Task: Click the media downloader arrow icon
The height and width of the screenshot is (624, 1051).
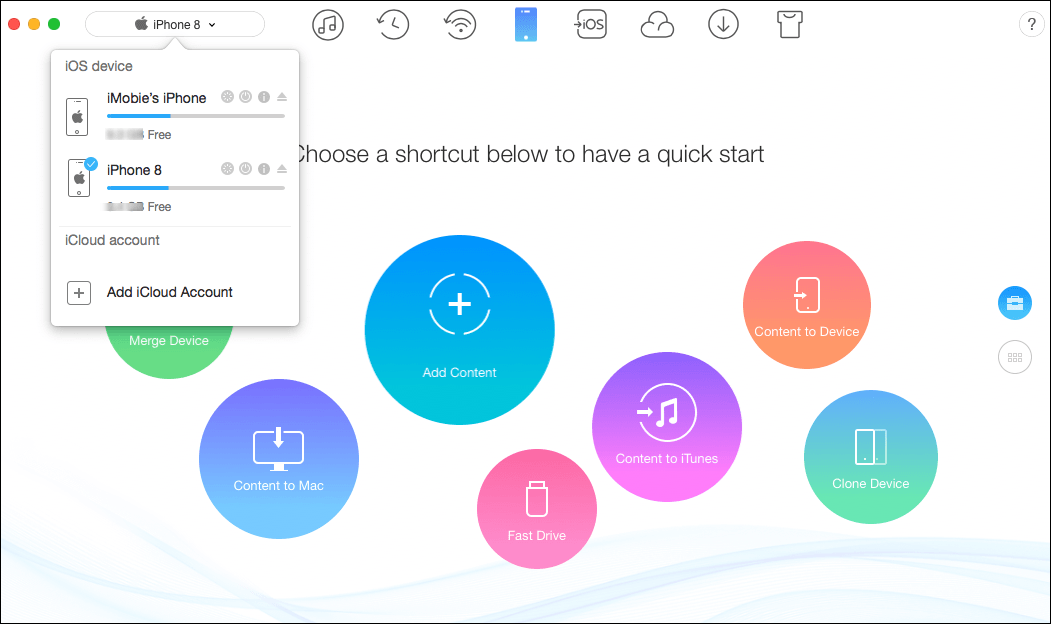Action: [723, 25]
